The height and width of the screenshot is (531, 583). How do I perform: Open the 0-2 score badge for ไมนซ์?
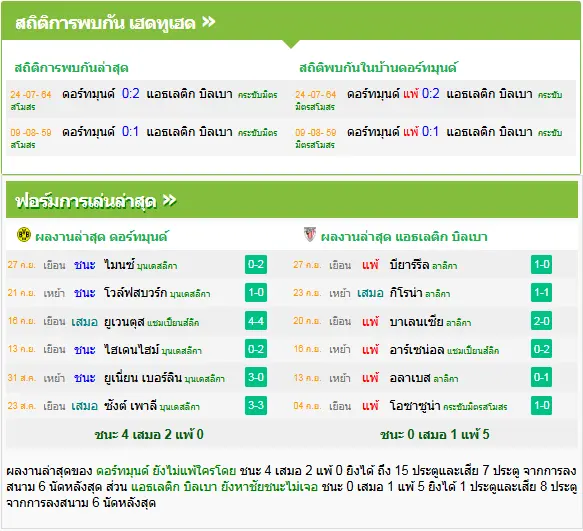coord(256,264)
